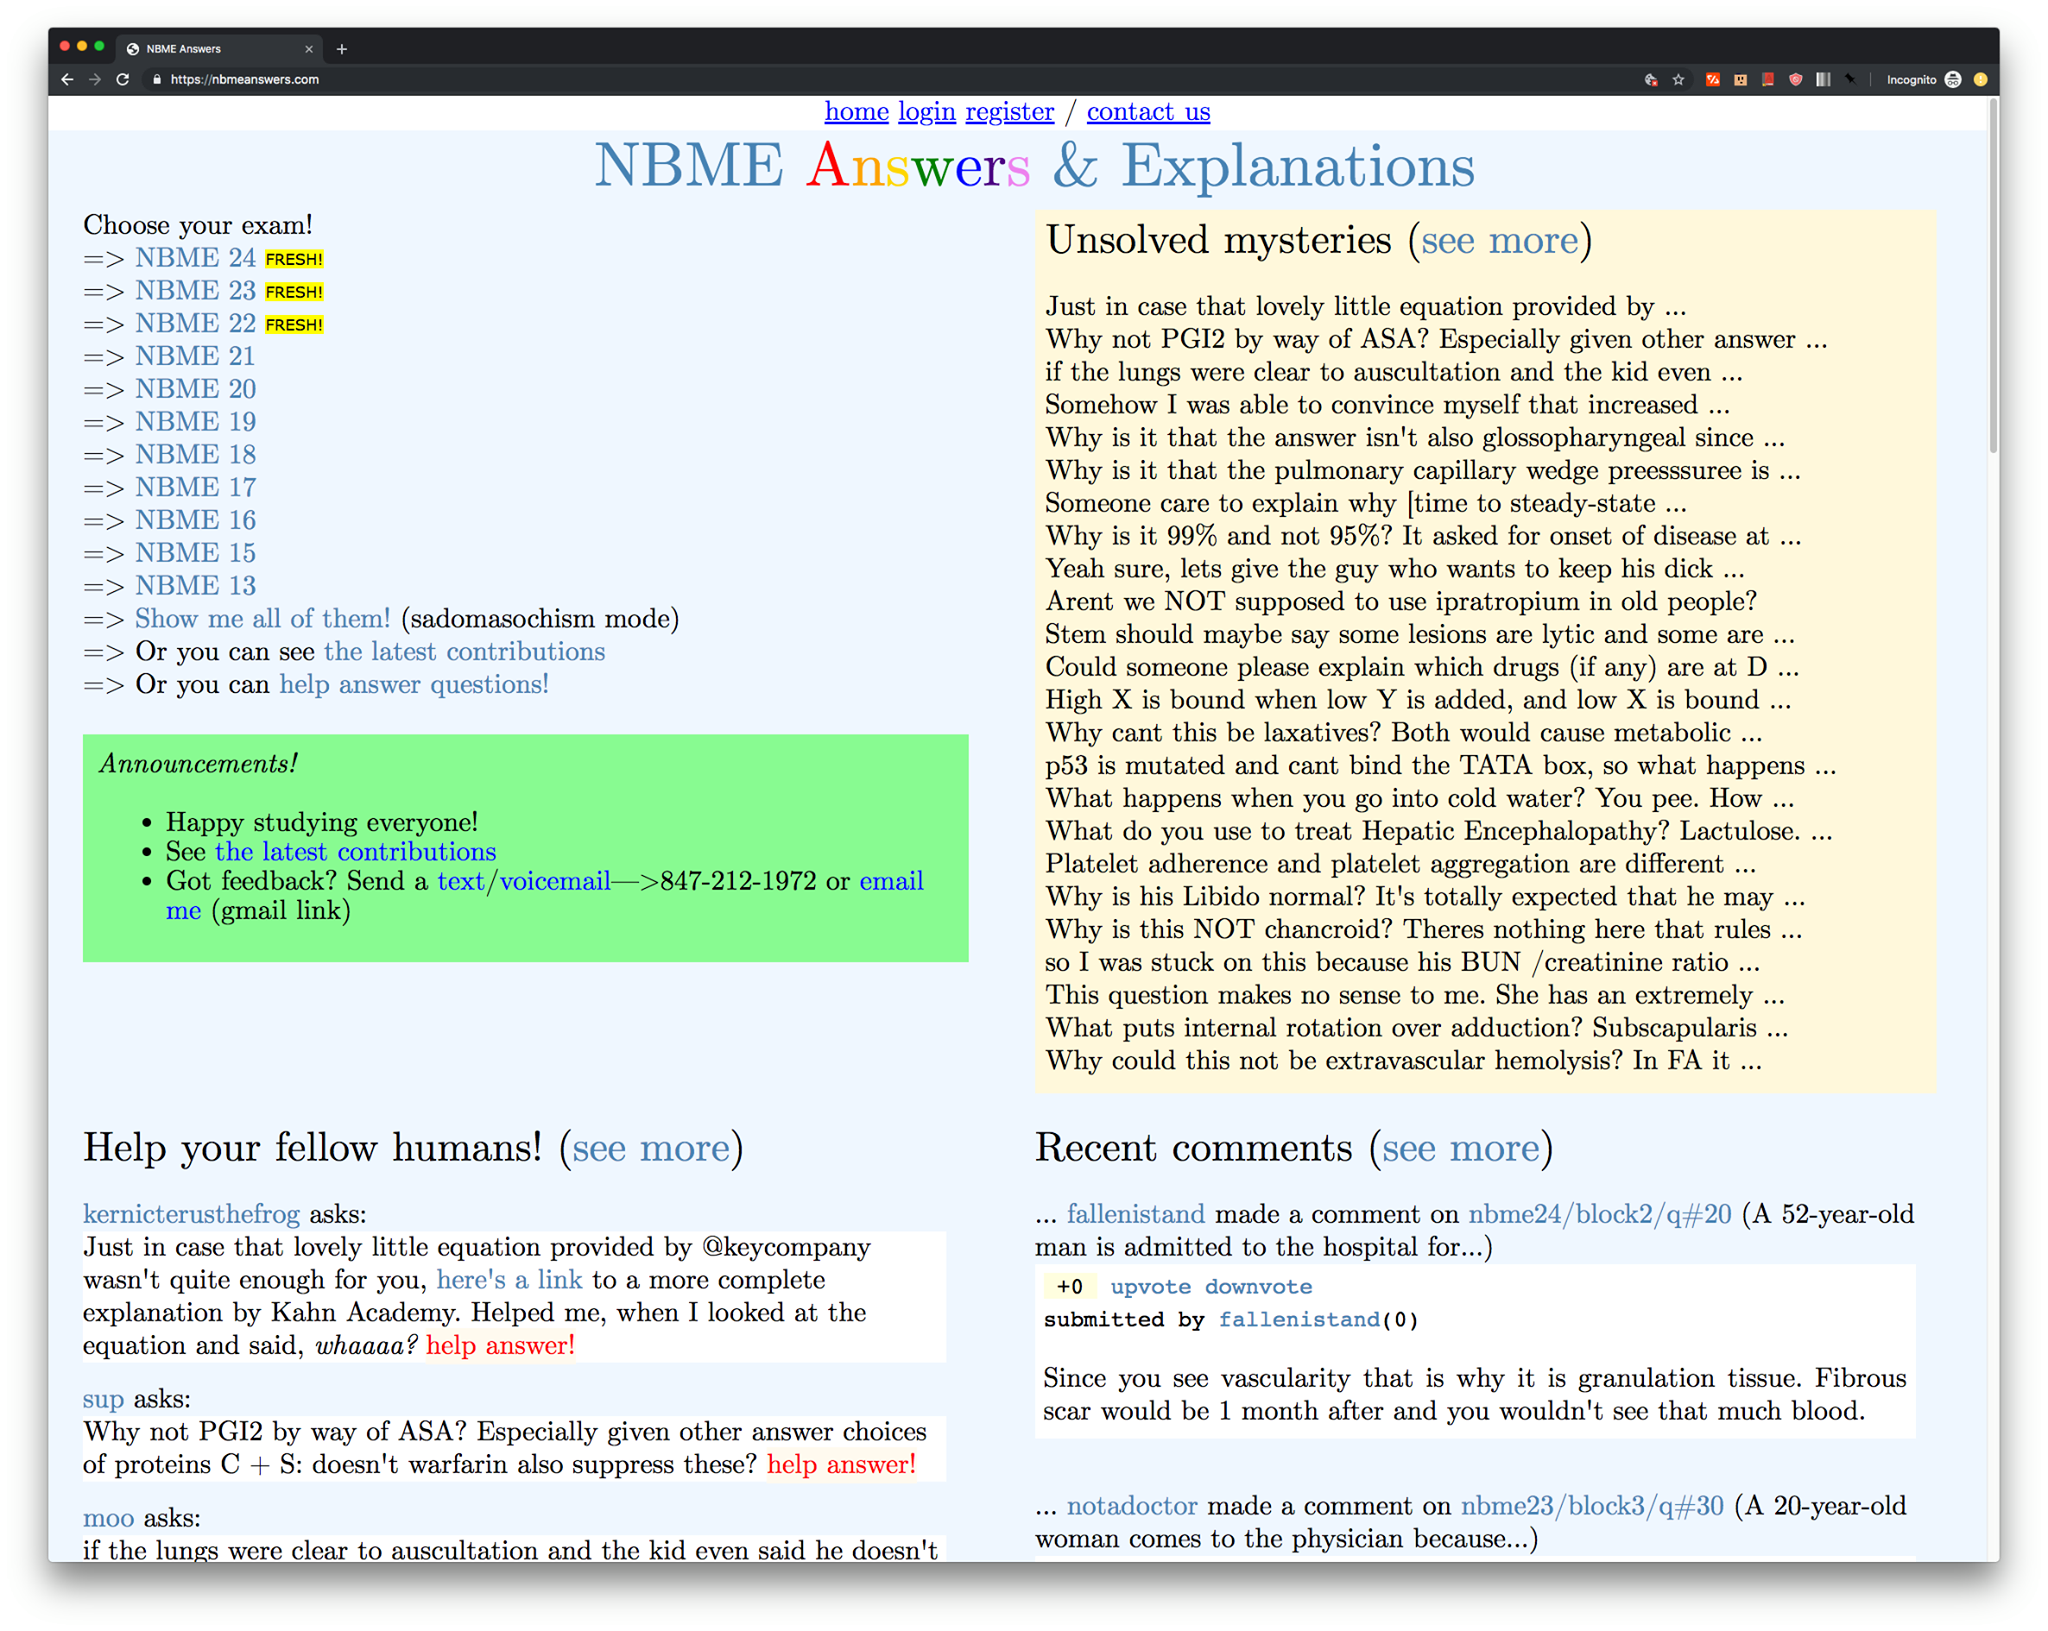Click 'help answer!' under kernicterusthefrog's question

pyautogui.click(x=500, y=1346)
